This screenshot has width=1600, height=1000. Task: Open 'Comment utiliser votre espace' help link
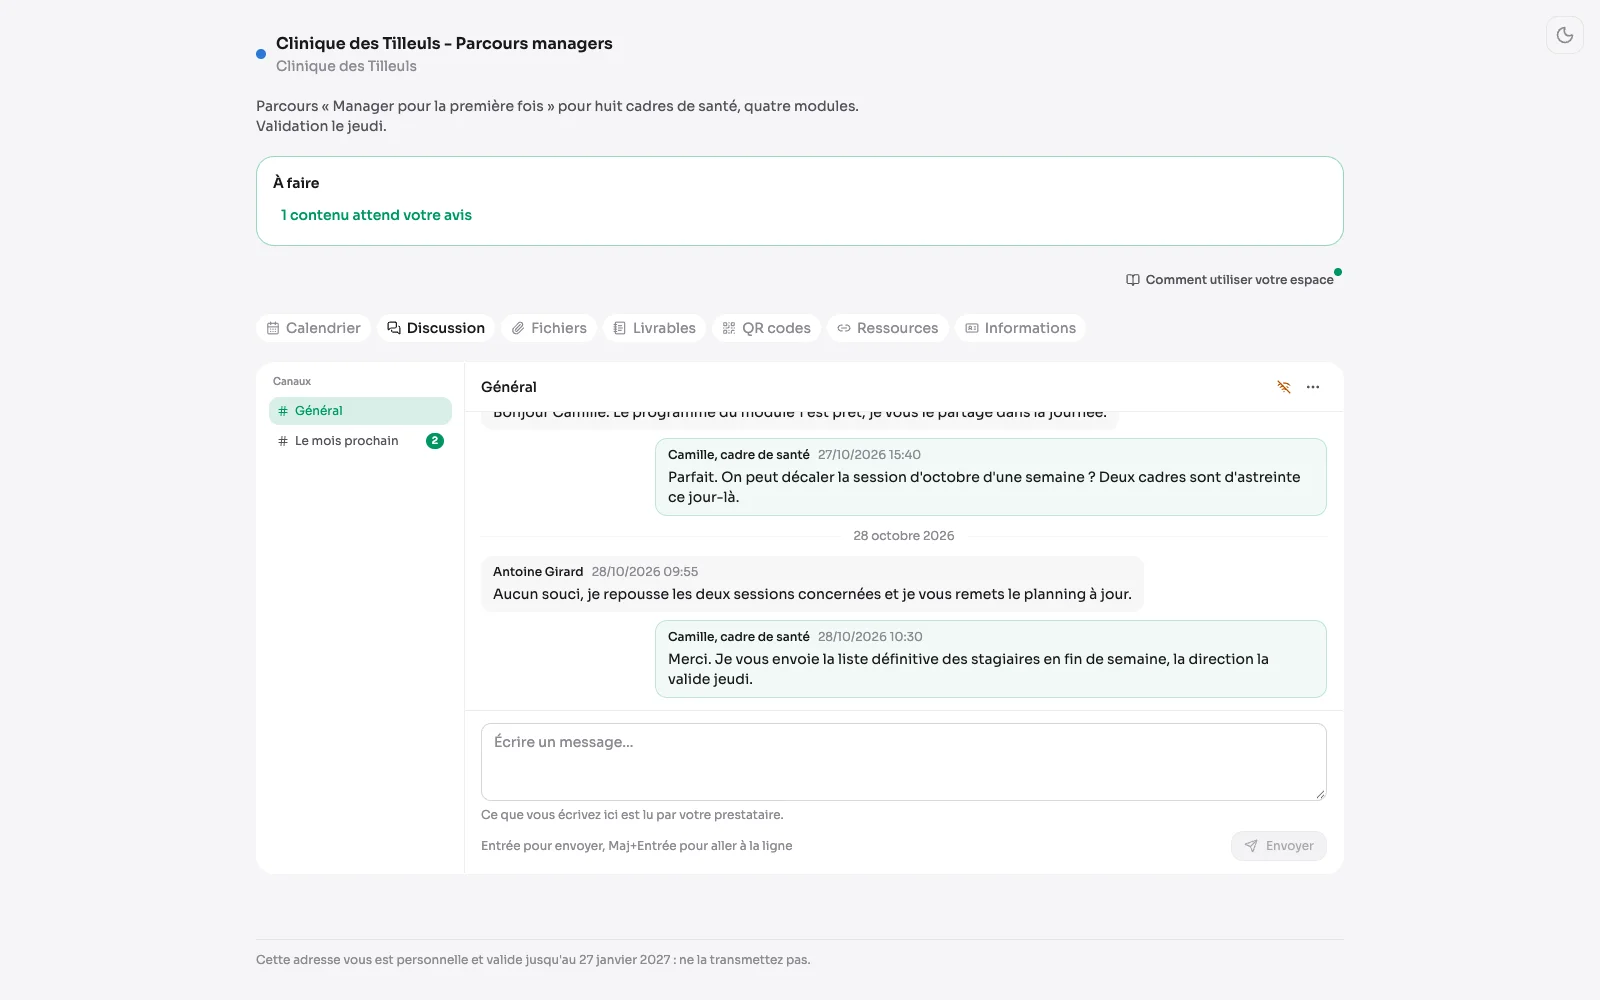[1230, 280]
